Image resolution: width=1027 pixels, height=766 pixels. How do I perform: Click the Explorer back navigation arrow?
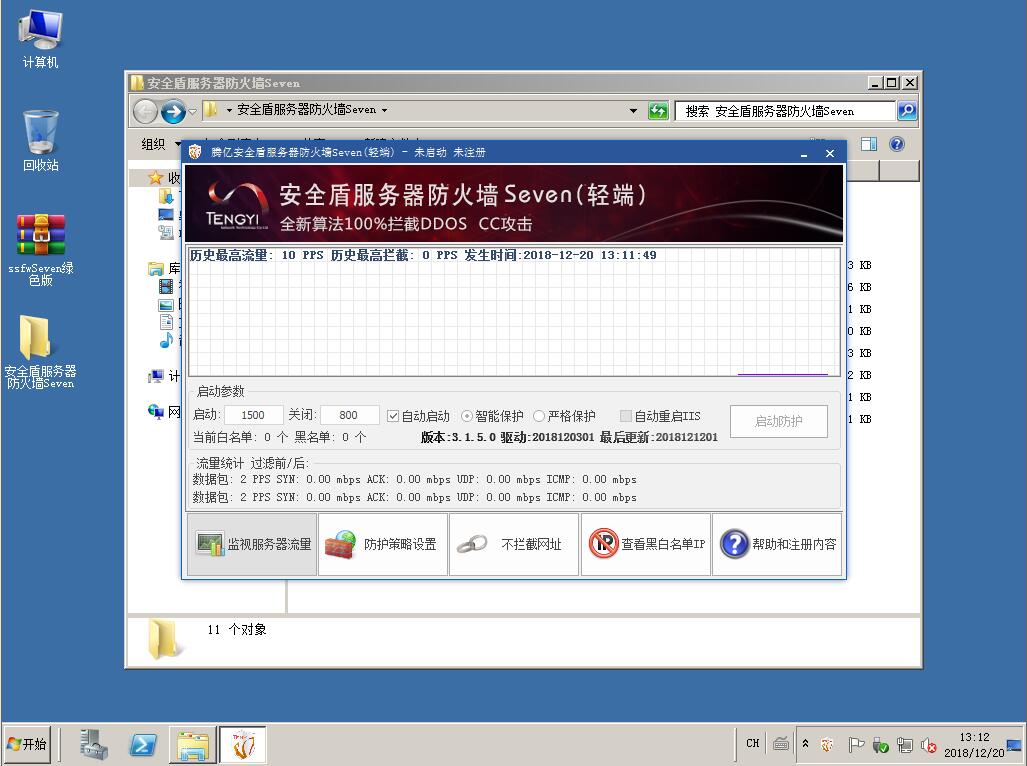pyautogui.click(x=145, y=111)
